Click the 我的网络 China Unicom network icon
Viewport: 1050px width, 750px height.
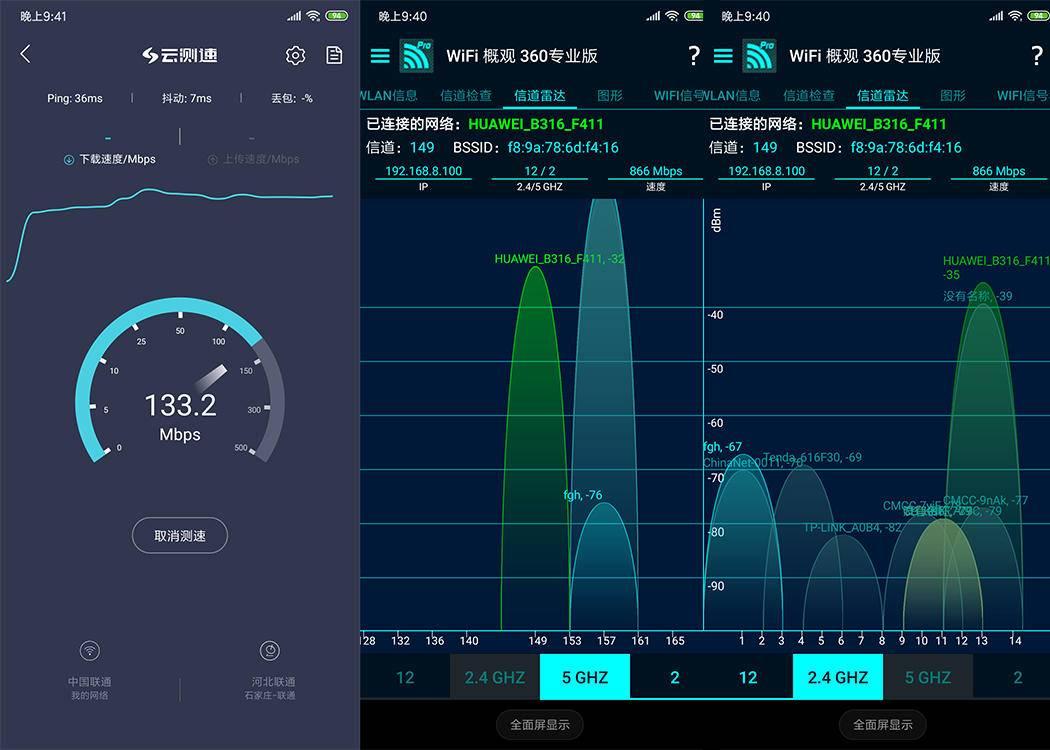(89, 650)
